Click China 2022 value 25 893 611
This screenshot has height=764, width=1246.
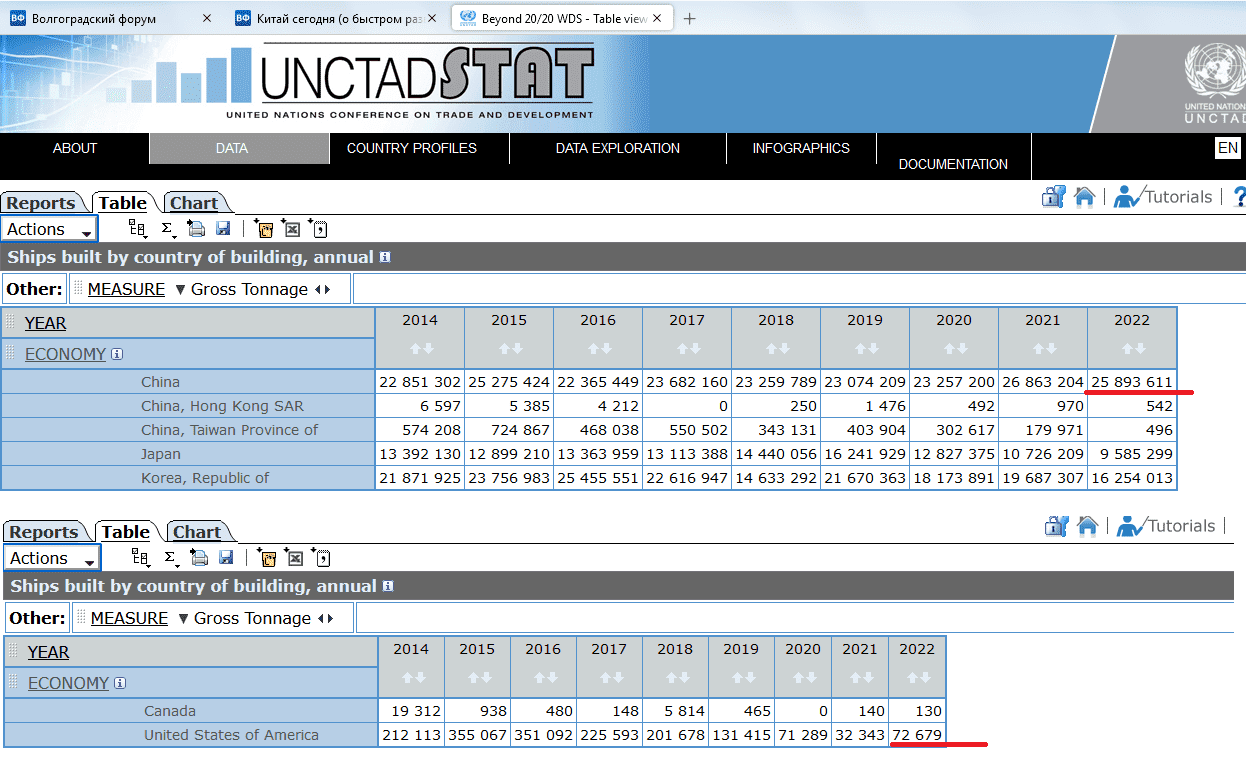1132,382
